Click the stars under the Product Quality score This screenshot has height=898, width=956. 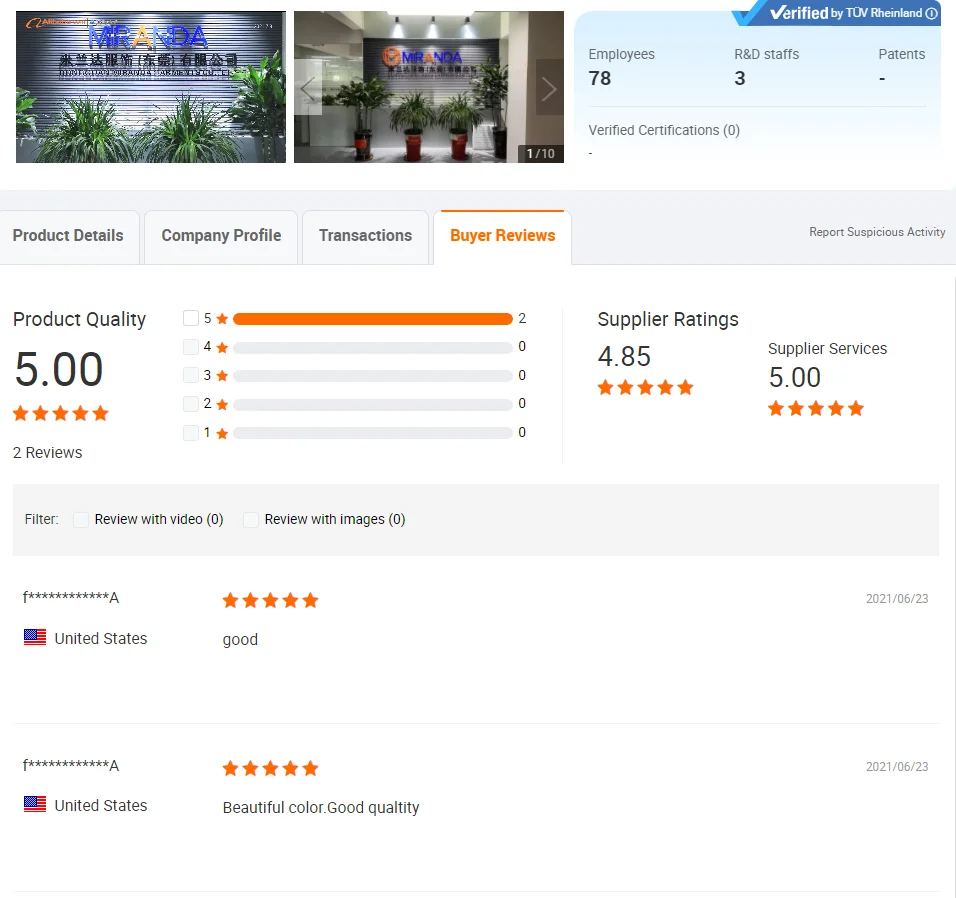(x=60, y=414)
